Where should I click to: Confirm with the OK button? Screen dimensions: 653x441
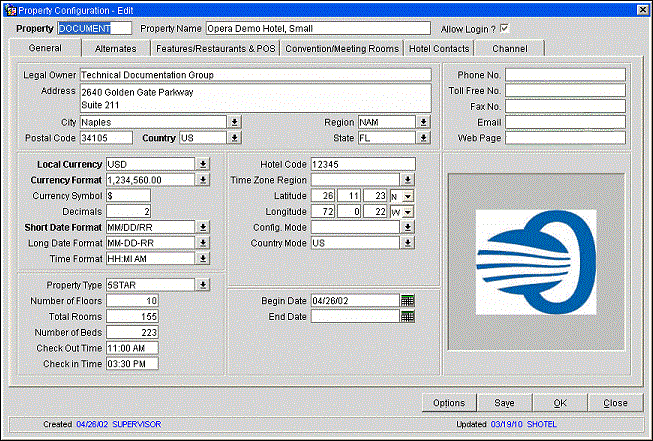(x=559, y=403)
